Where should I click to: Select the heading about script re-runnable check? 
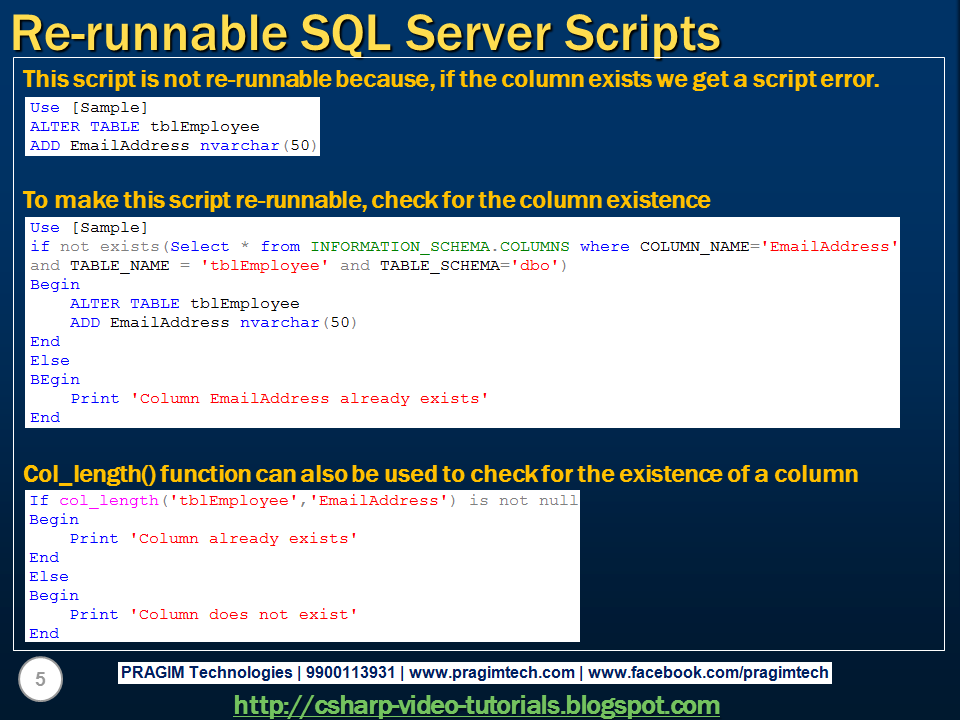[360, 199]
